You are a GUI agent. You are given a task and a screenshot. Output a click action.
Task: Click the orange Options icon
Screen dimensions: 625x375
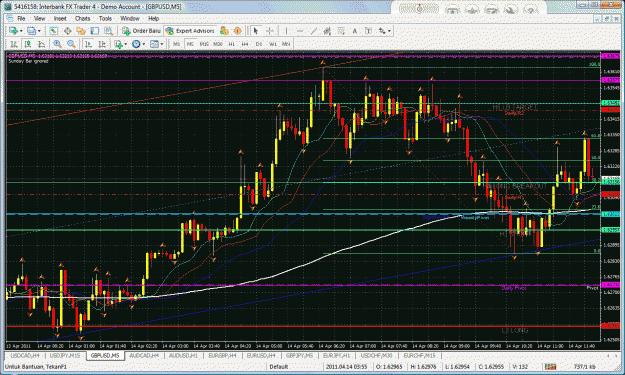pyautogui.click(x=238, y=31)
